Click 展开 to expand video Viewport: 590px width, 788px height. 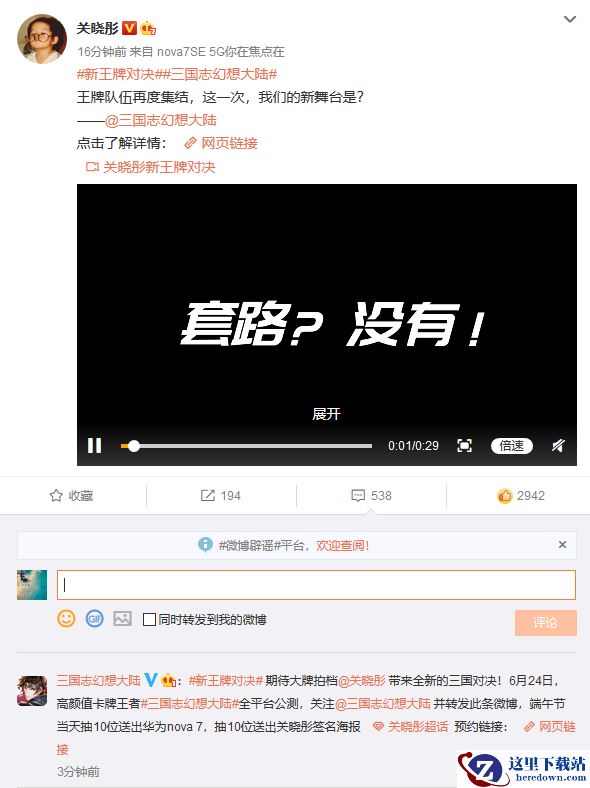point(326,414)
